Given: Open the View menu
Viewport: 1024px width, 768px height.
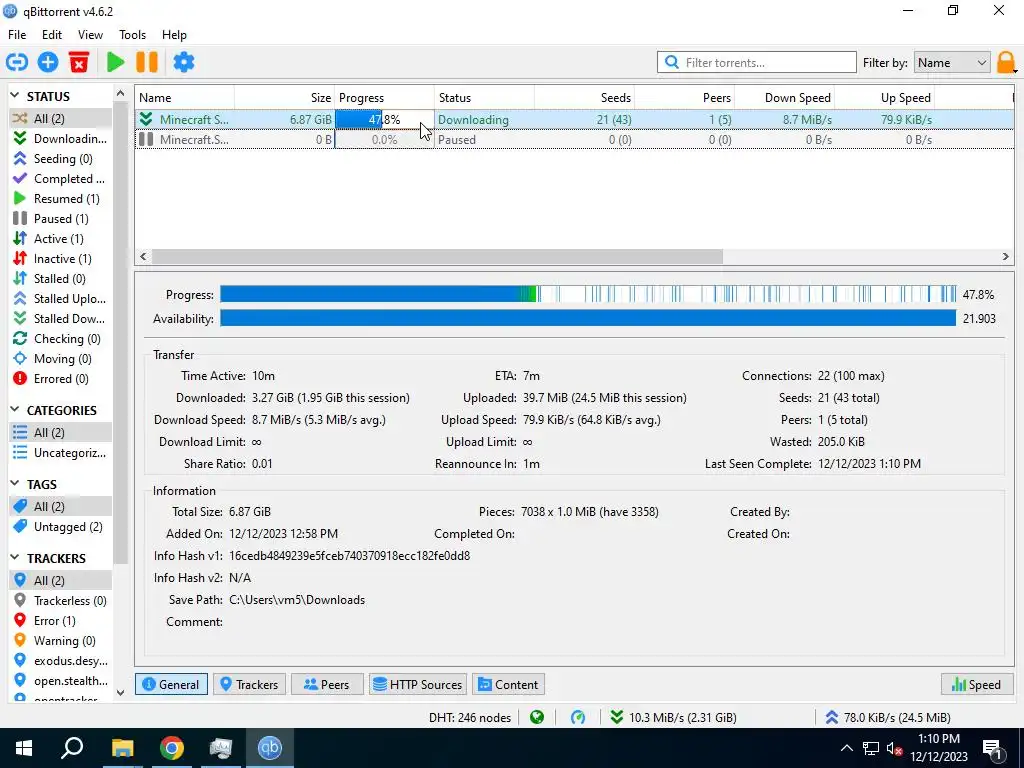Looking at the screenshot, I should 90,35.
